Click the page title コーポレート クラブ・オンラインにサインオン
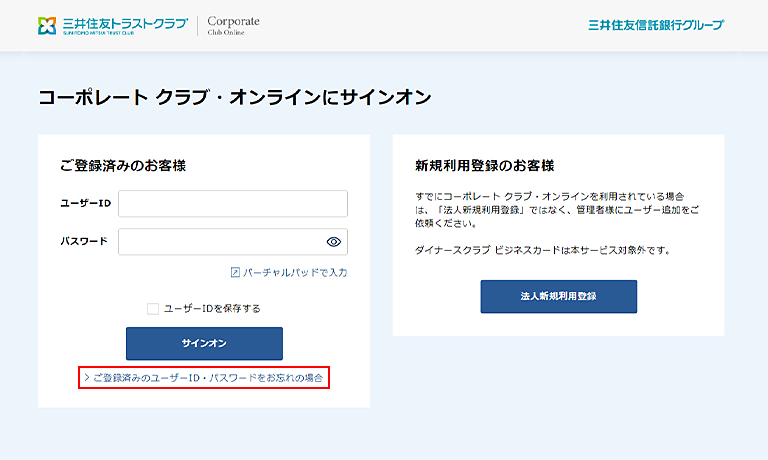Viewport: 768px width, 460px height. (x=235, y=97)
